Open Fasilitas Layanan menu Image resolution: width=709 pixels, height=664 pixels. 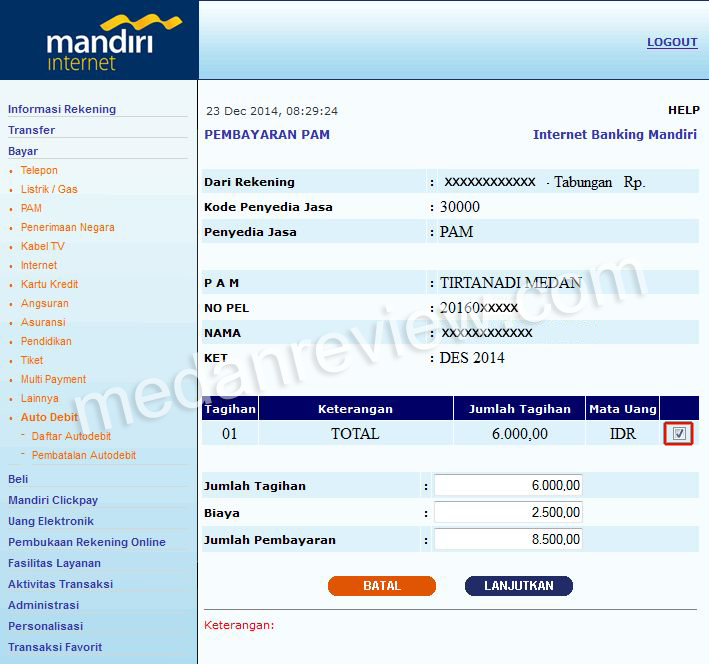[54, 563]
